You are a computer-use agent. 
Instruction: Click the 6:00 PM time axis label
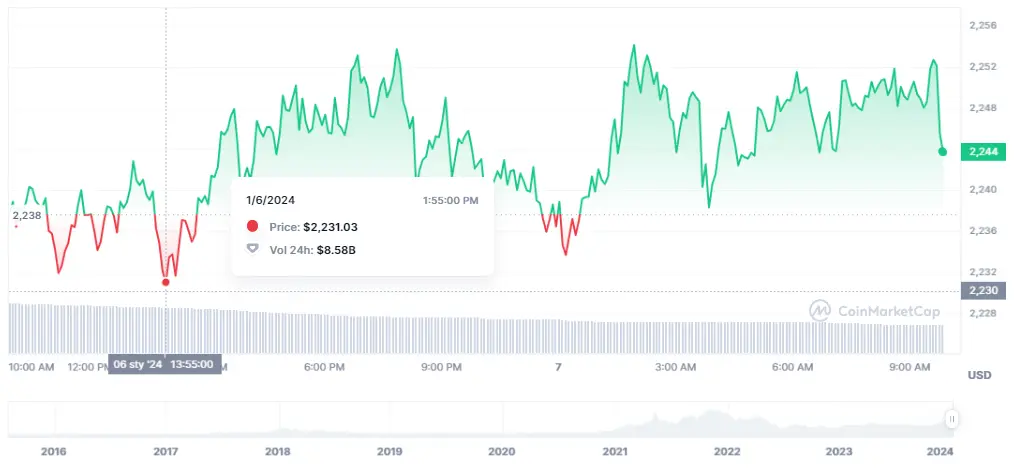[324, 367]
